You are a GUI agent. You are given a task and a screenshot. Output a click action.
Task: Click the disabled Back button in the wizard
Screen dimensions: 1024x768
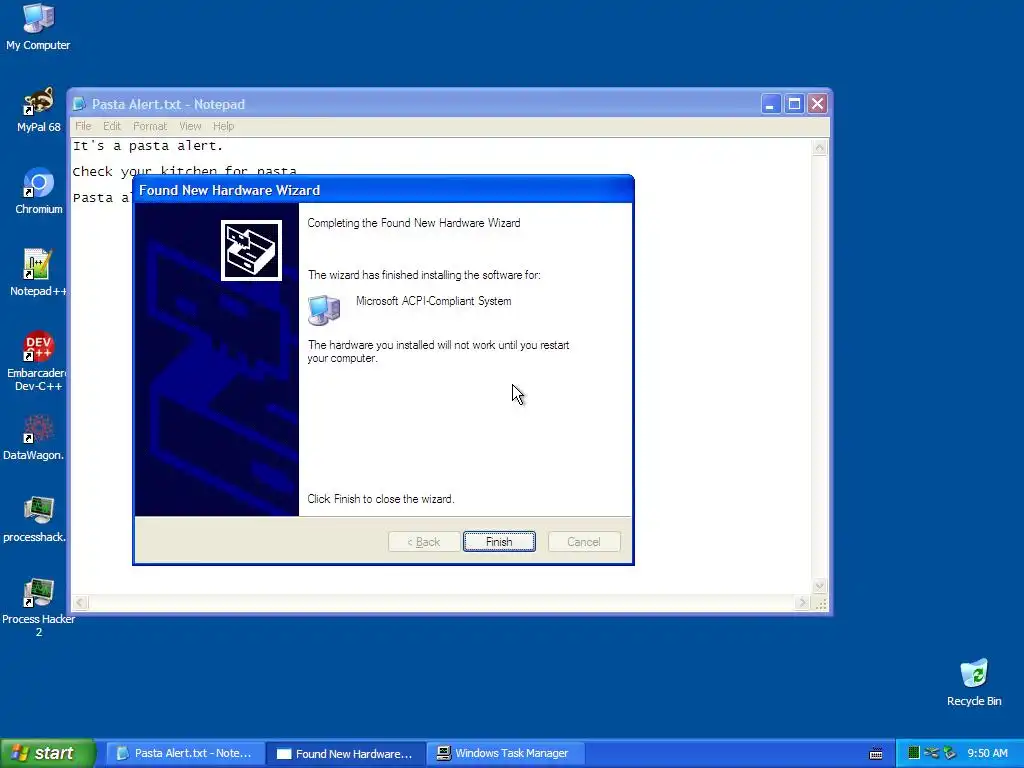(x=424, y=541)
